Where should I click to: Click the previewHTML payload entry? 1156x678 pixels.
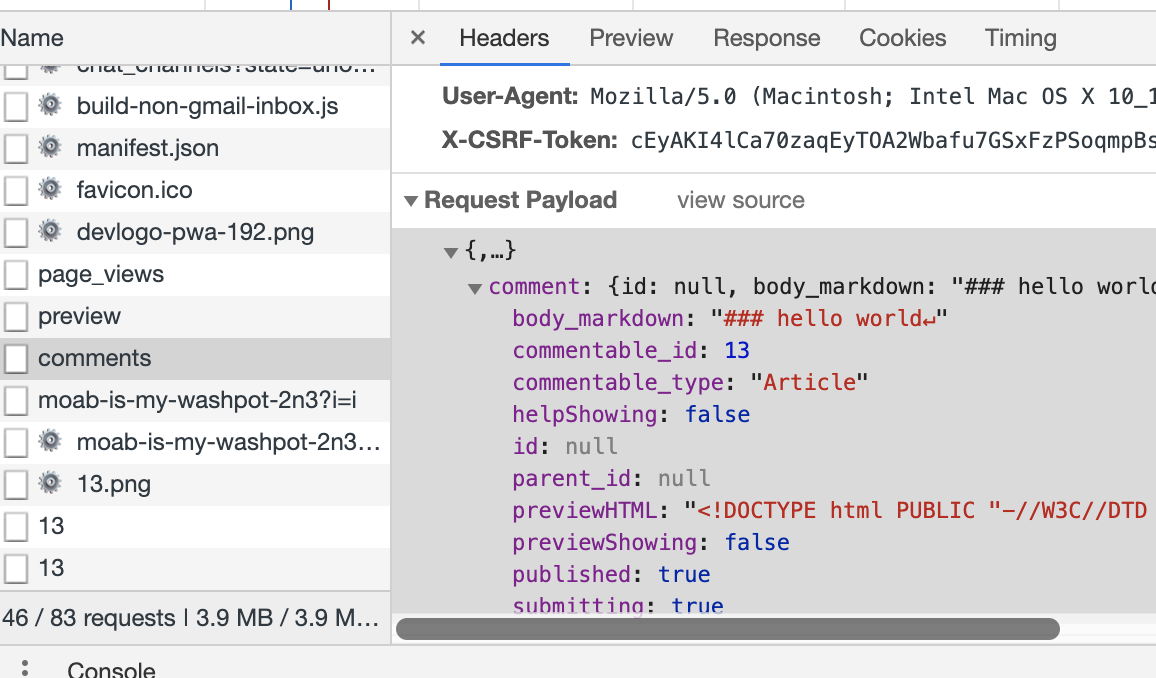tap(829, 510)
